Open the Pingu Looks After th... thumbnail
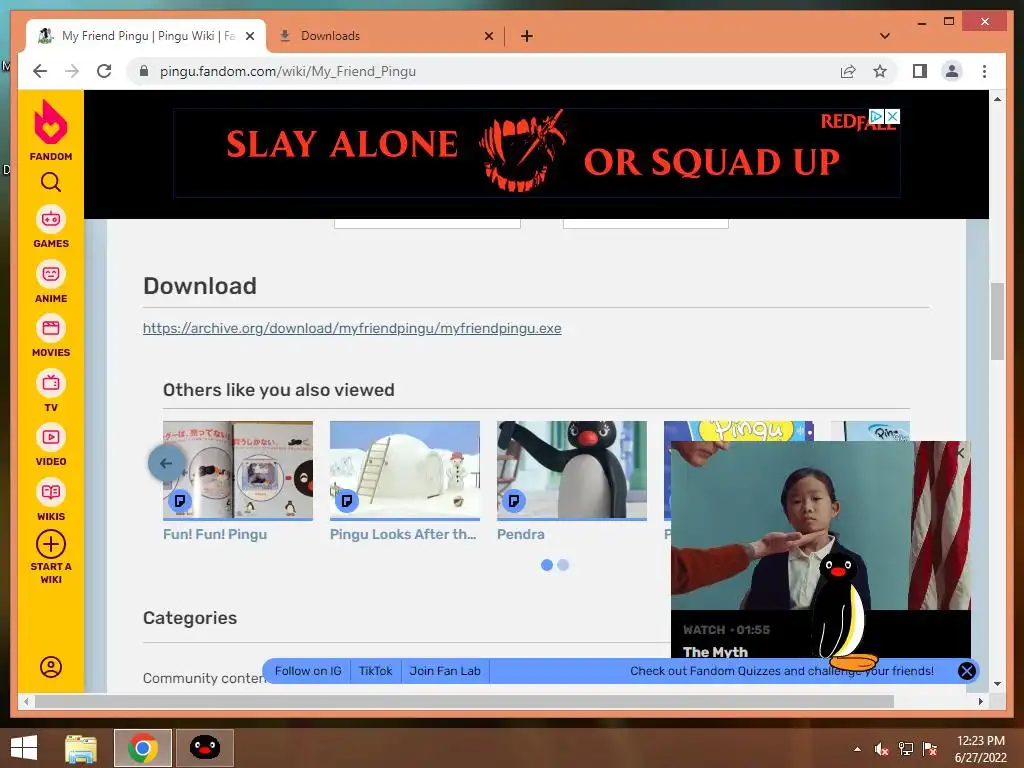1024x768 pixels. click(405, 470)
